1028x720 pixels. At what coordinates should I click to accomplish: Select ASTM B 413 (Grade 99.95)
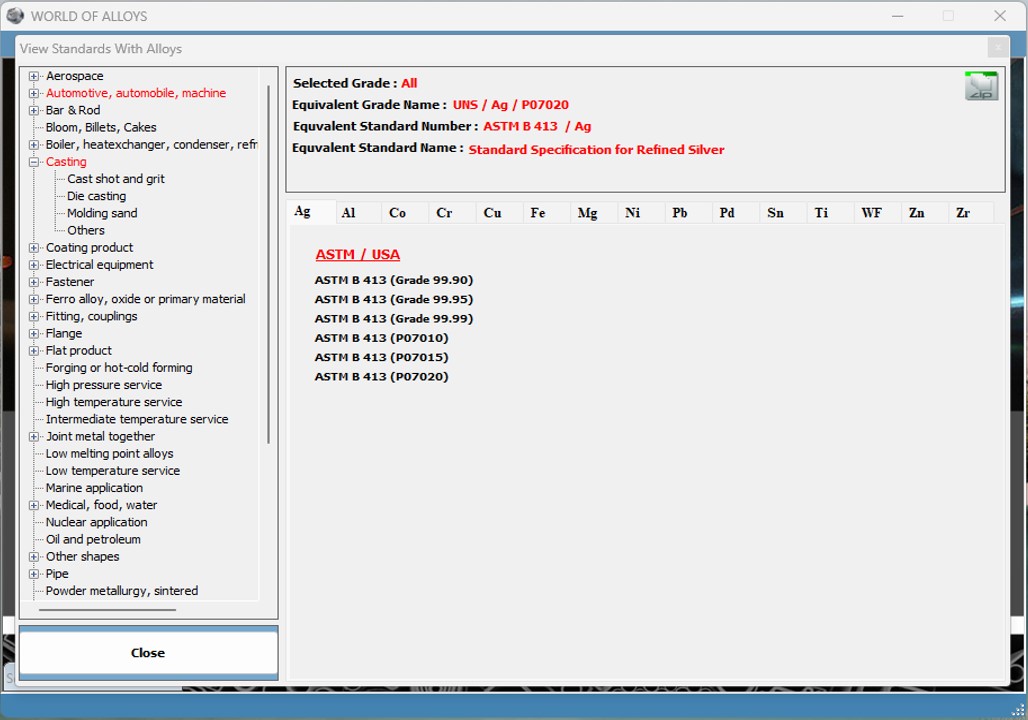tap(393, 299)
